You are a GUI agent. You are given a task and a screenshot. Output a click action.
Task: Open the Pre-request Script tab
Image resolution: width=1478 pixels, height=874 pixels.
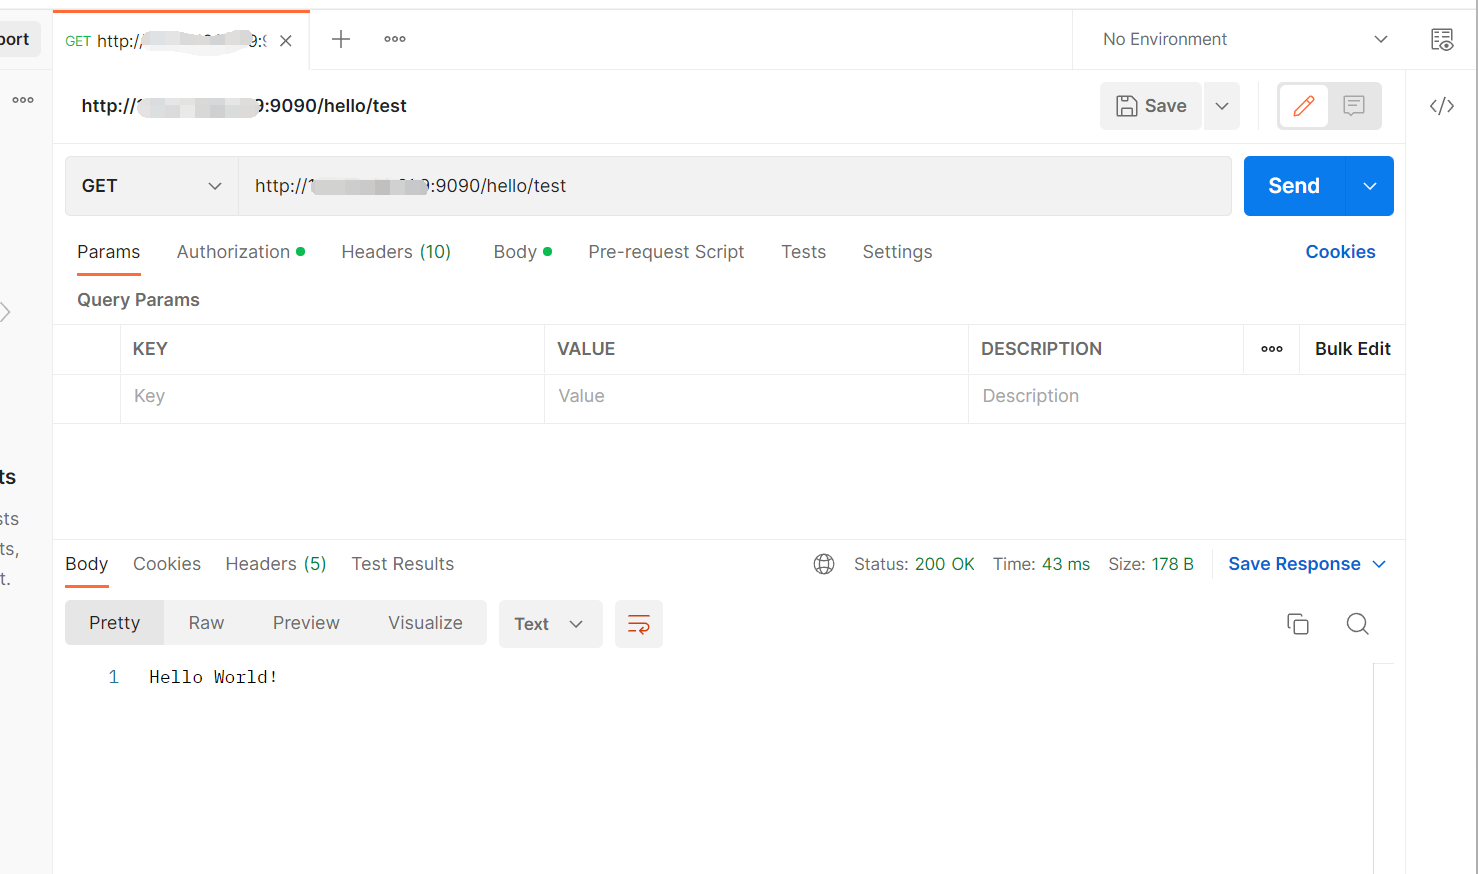[666, 252]
